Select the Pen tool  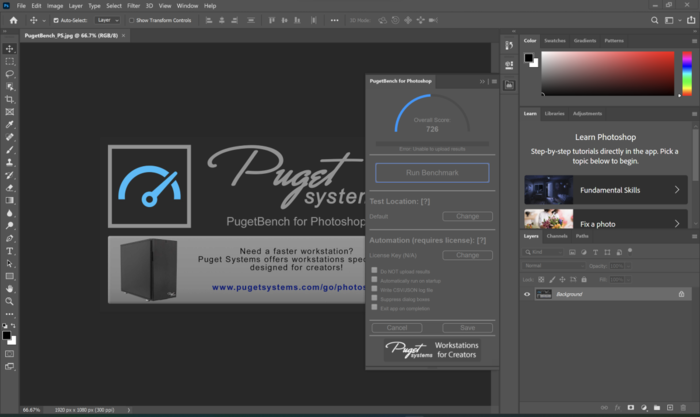9,238
